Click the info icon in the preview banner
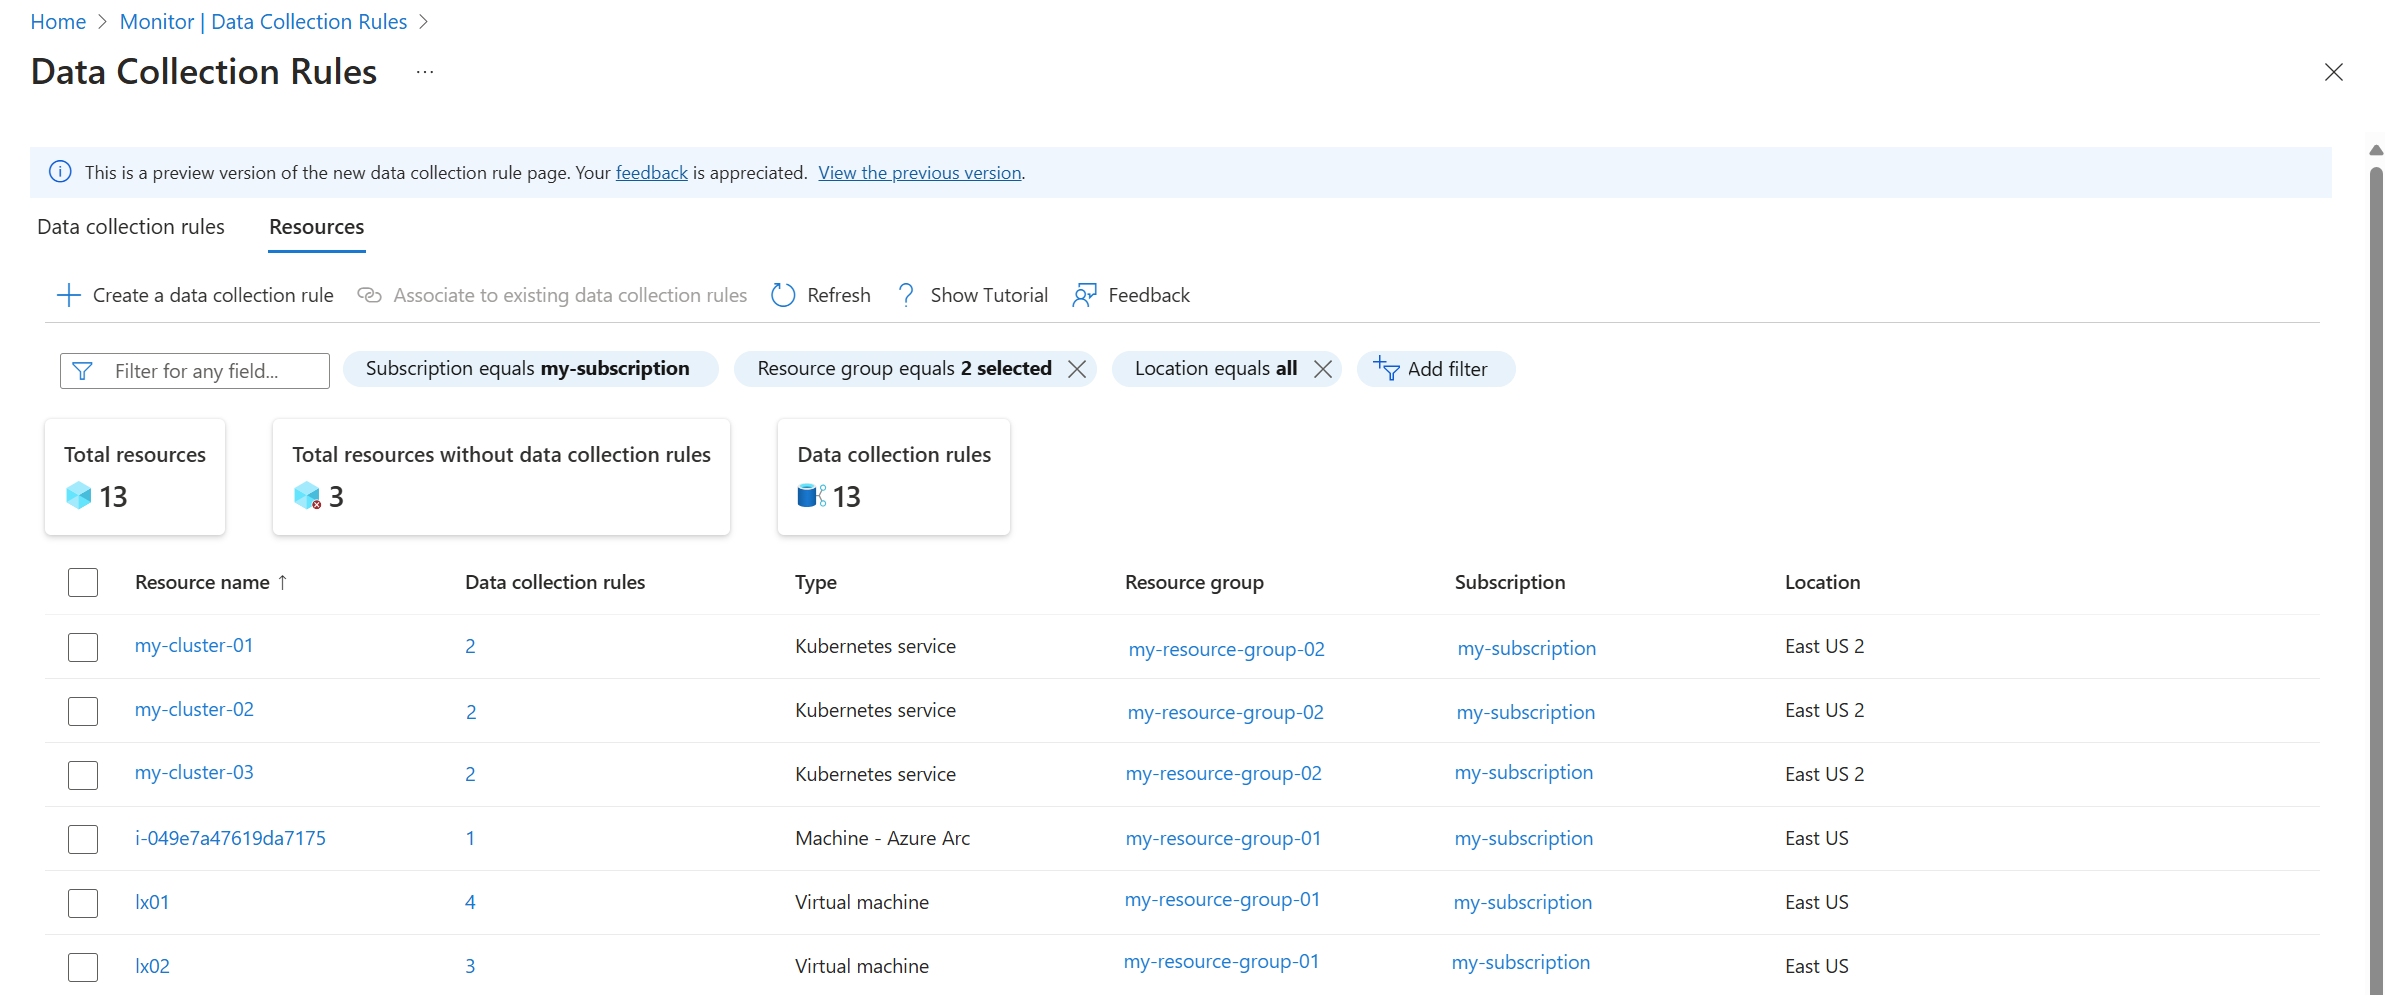 click(60, 171)
